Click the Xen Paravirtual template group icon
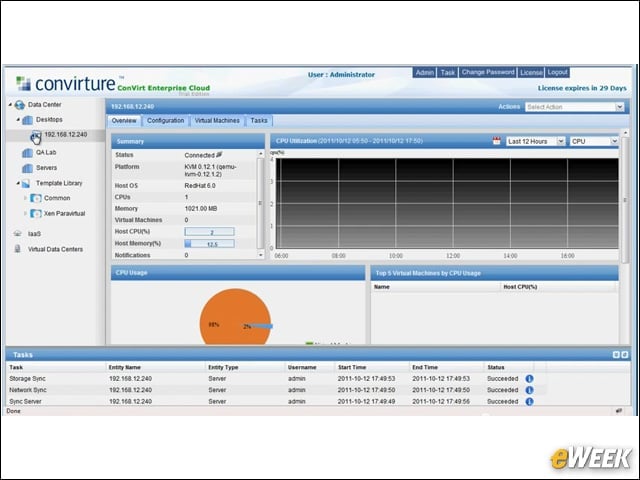This screenshot has width=640, height=480. [x=36, y=213]
